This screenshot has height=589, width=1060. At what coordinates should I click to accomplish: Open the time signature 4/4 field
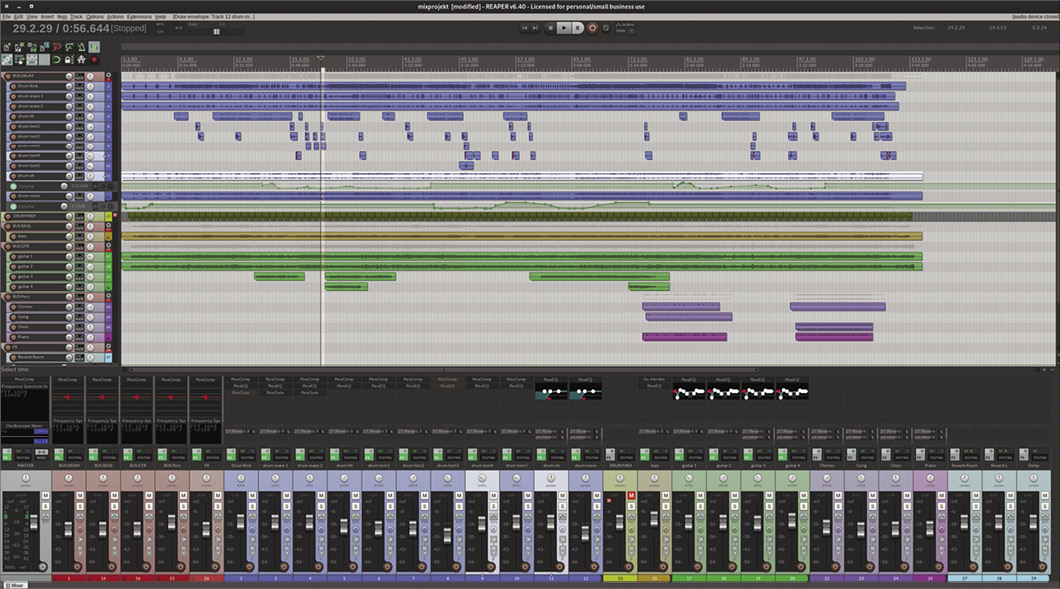(178, 28)
